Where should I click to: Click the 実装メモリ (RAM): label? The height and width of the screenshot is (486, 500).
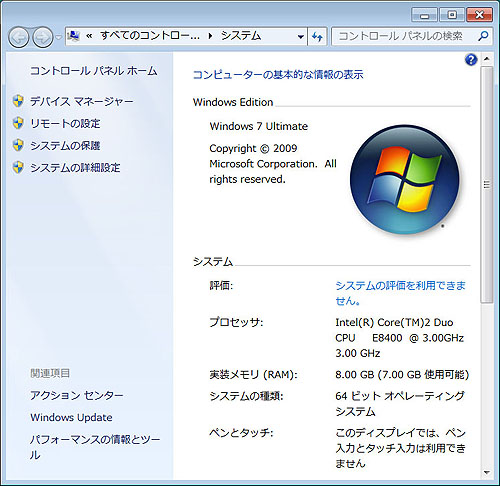click(x=253, y=375)
